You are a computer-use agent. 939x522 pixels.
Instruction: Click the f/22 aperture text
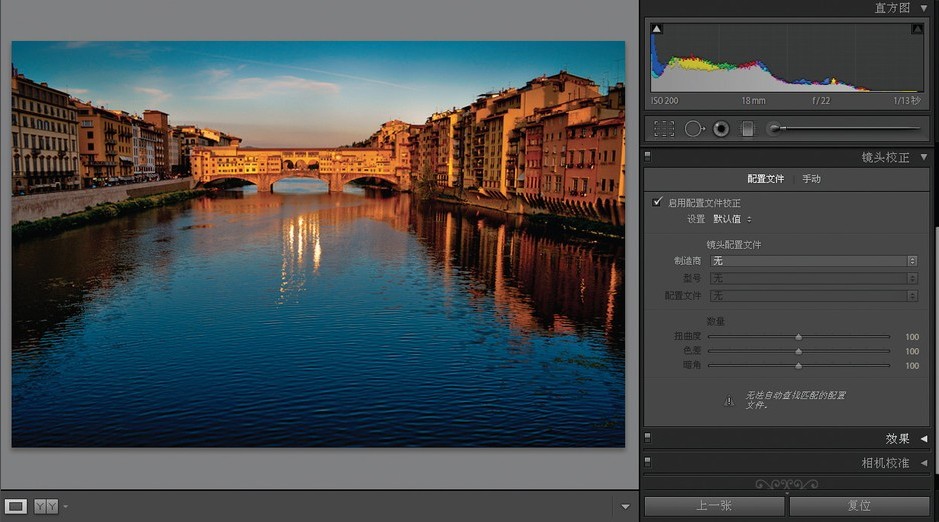tap(821, 101)
